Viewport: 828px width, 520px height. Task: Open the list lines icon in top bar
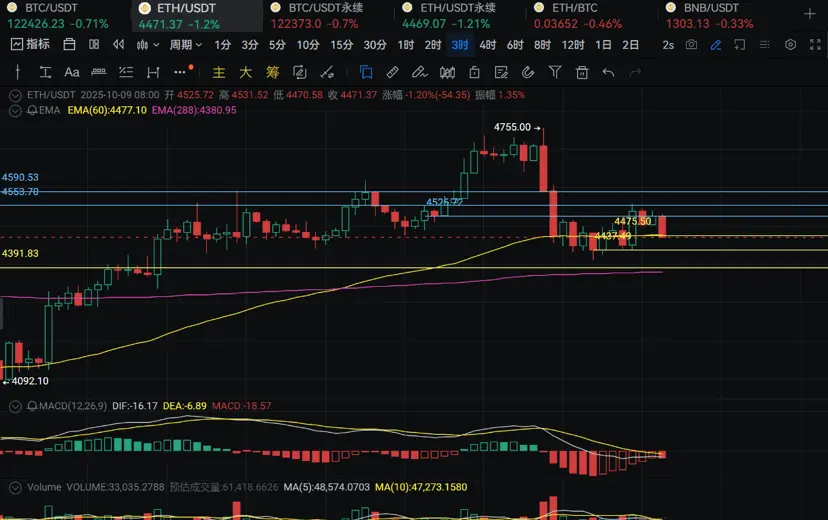(x=765, y=45)
